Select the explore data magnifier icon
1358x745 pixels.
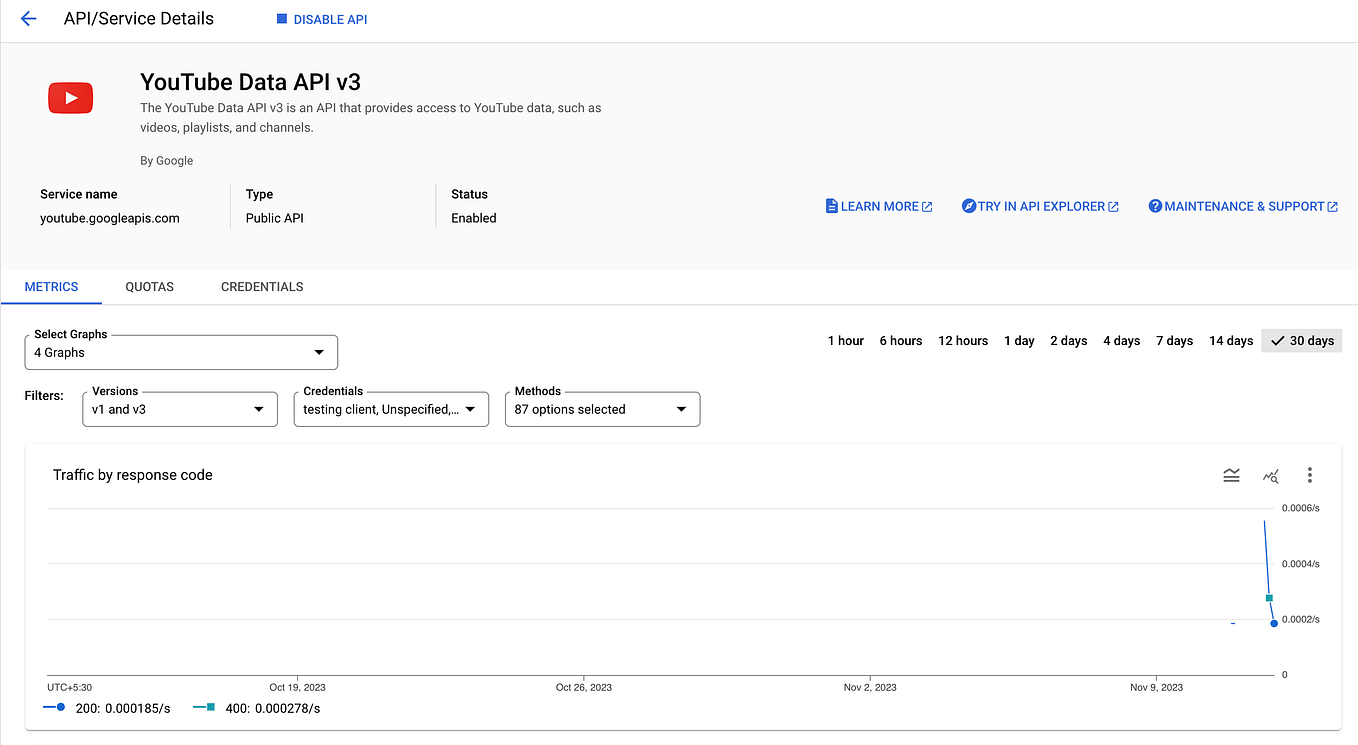tap(1270, 475)
